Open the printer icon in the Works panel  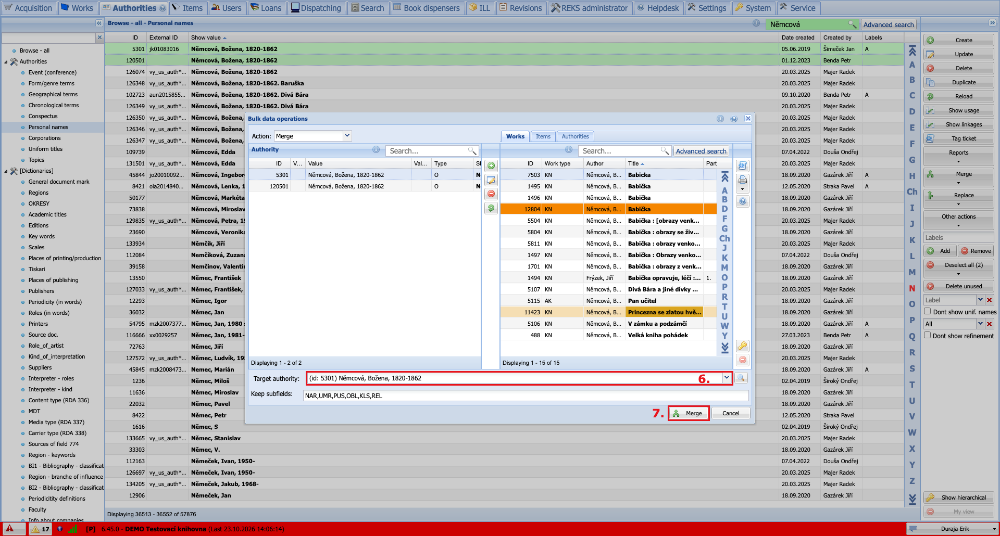pyautogui.click(x=742, y=180)
